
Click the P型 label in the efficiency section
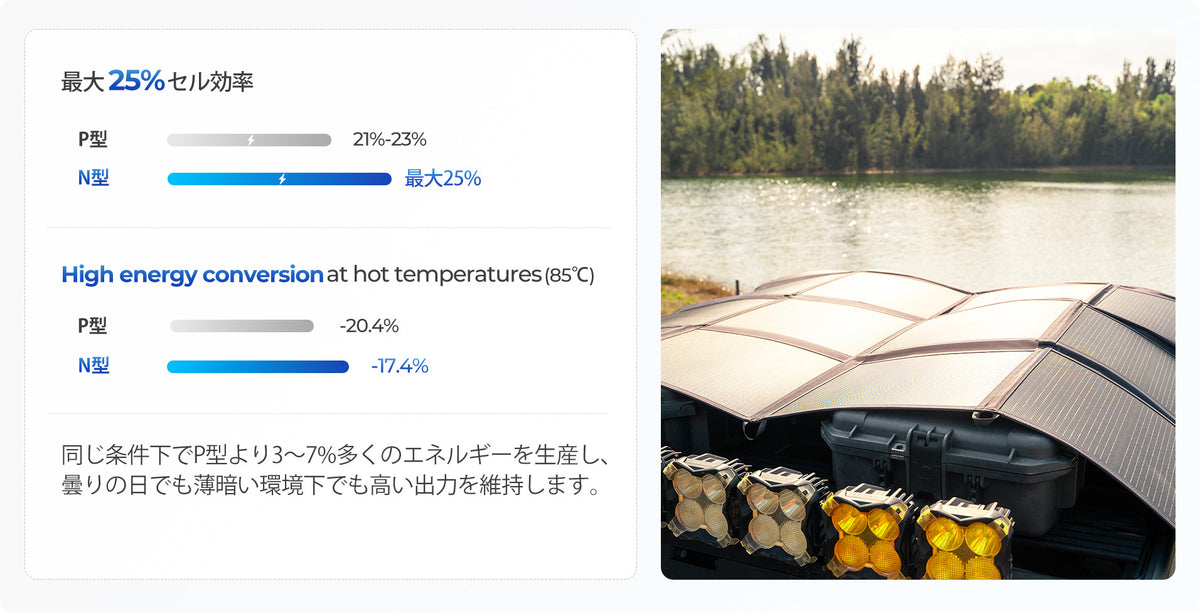92,140
